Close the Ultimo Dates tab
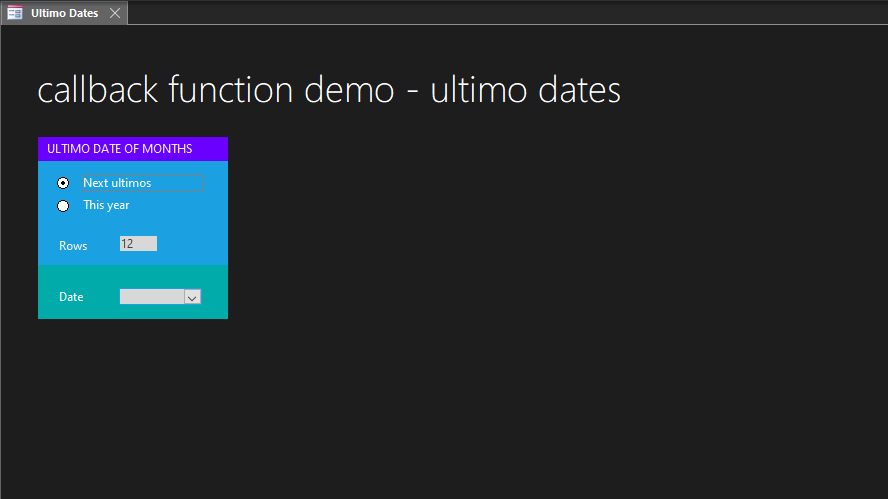This screenshot has height=499, width=888. (115, 13)
